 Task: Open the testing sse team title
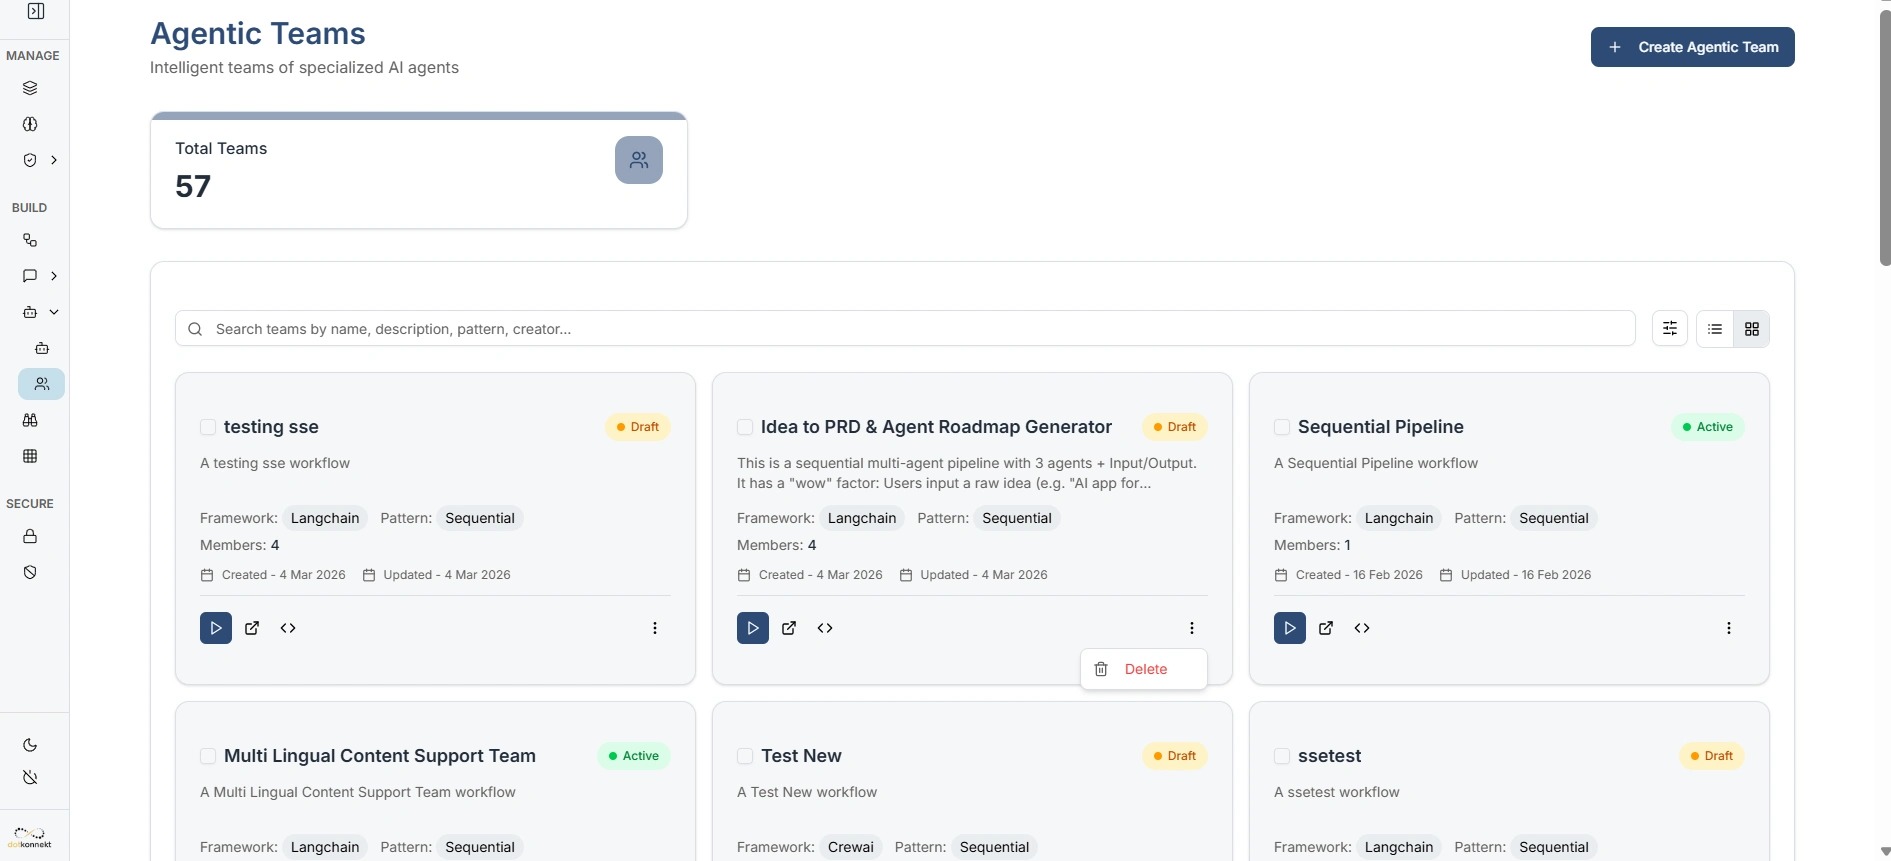click(271, 427)
